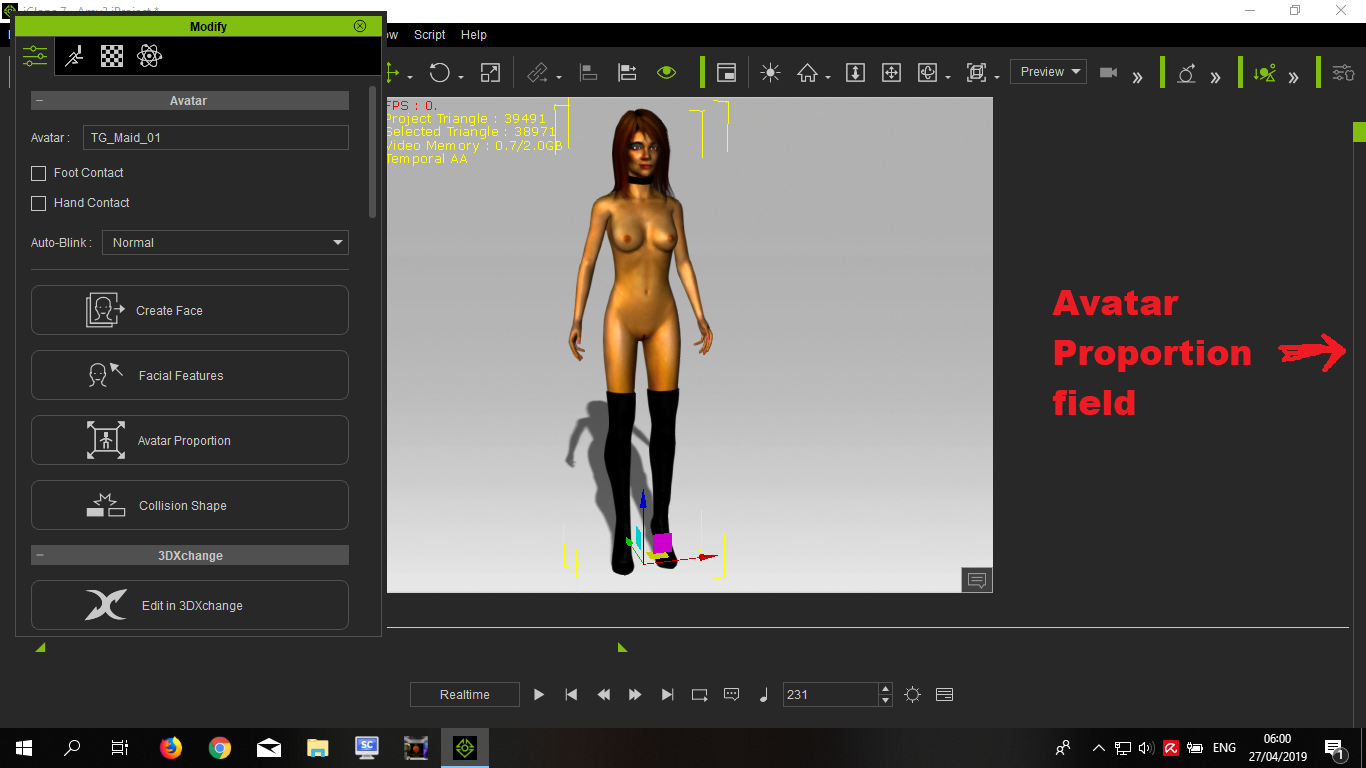The width and height of the screenshot is (1366, 768).
Task: Open the Help menu
Action: click(x=474, y=35)
